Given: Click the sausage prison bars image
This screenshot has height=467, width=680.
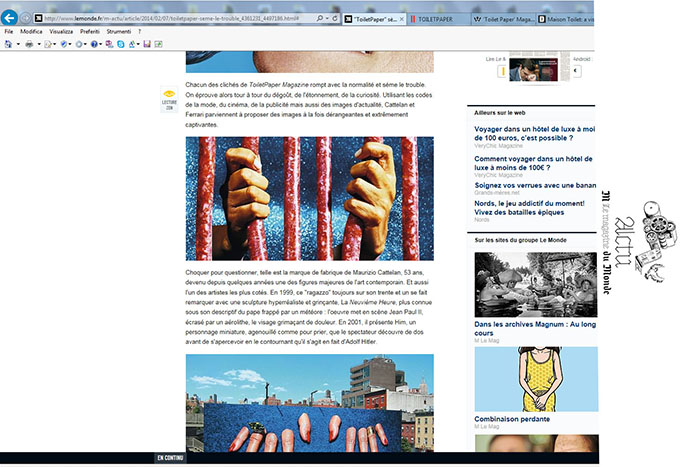Looking at the screenshot, I should [x=310, y=199].
